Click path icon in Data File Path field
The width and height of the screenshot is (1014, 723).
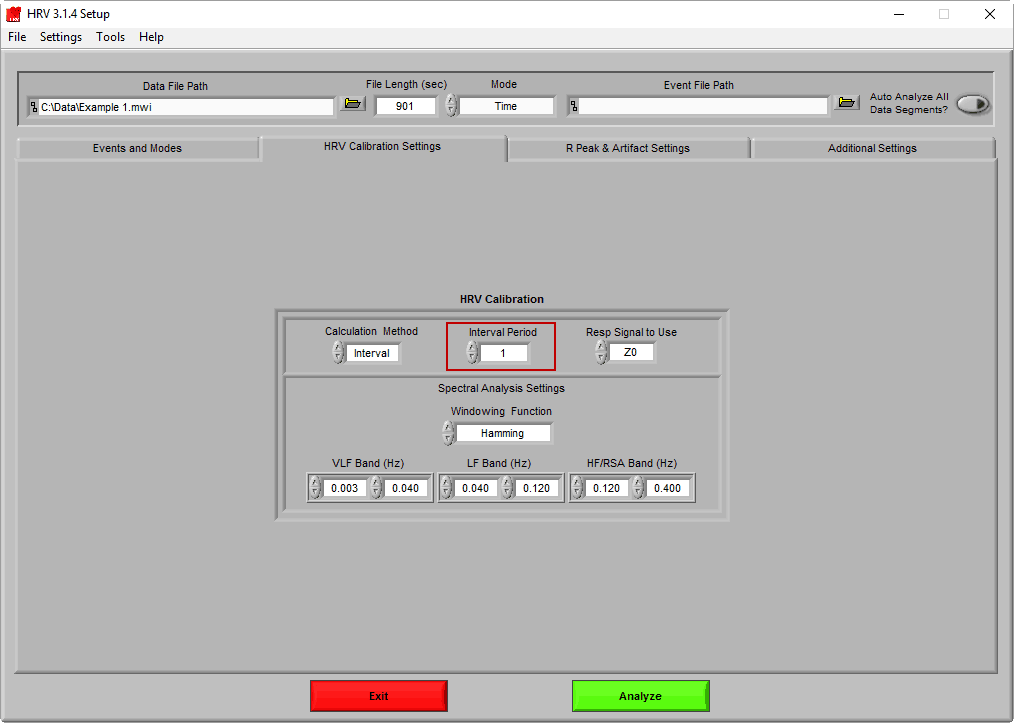point(34,107)
